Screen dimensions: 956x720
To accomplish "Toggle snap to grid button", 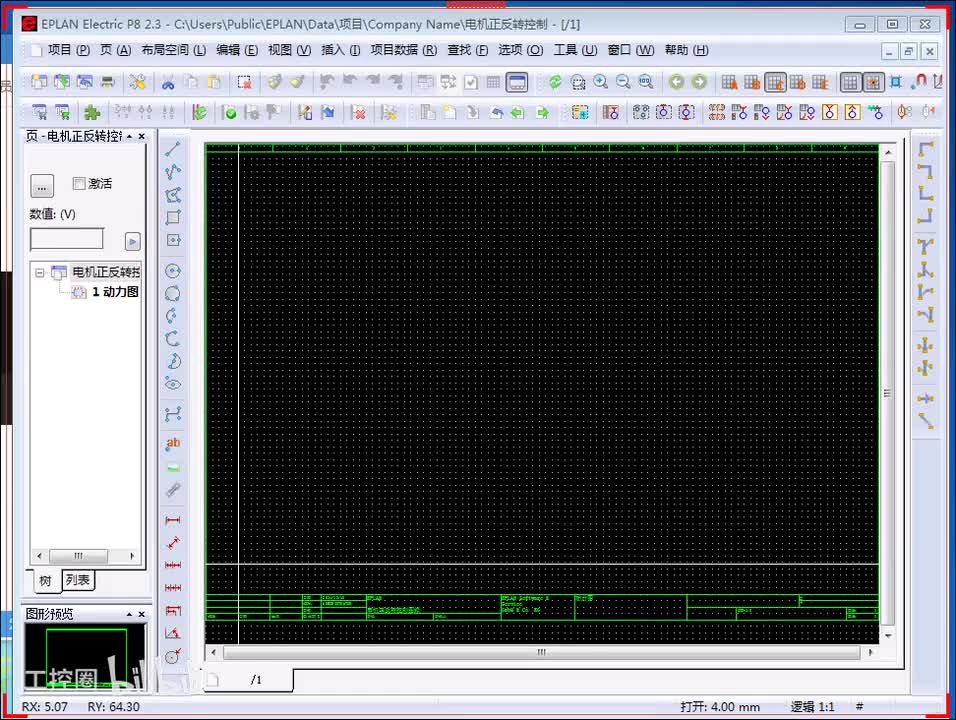I will pyautogui.click(x=873, y=82).
